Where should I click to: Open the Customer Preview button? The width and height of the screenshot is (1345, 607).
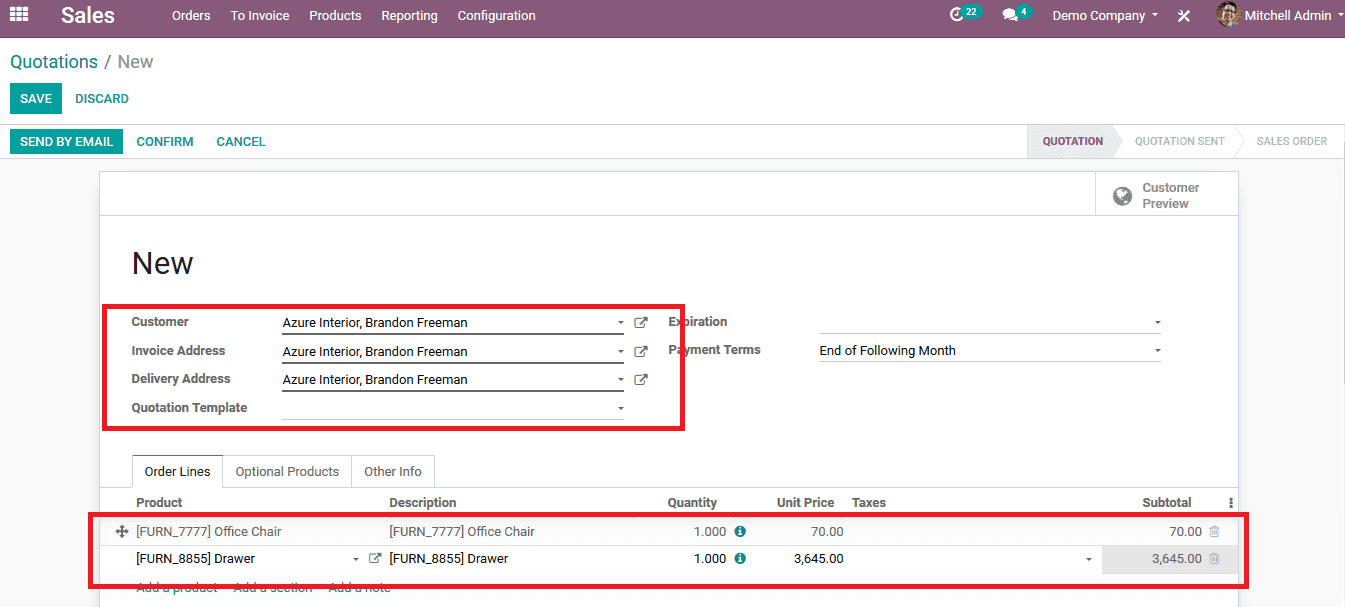point(1166,195)
